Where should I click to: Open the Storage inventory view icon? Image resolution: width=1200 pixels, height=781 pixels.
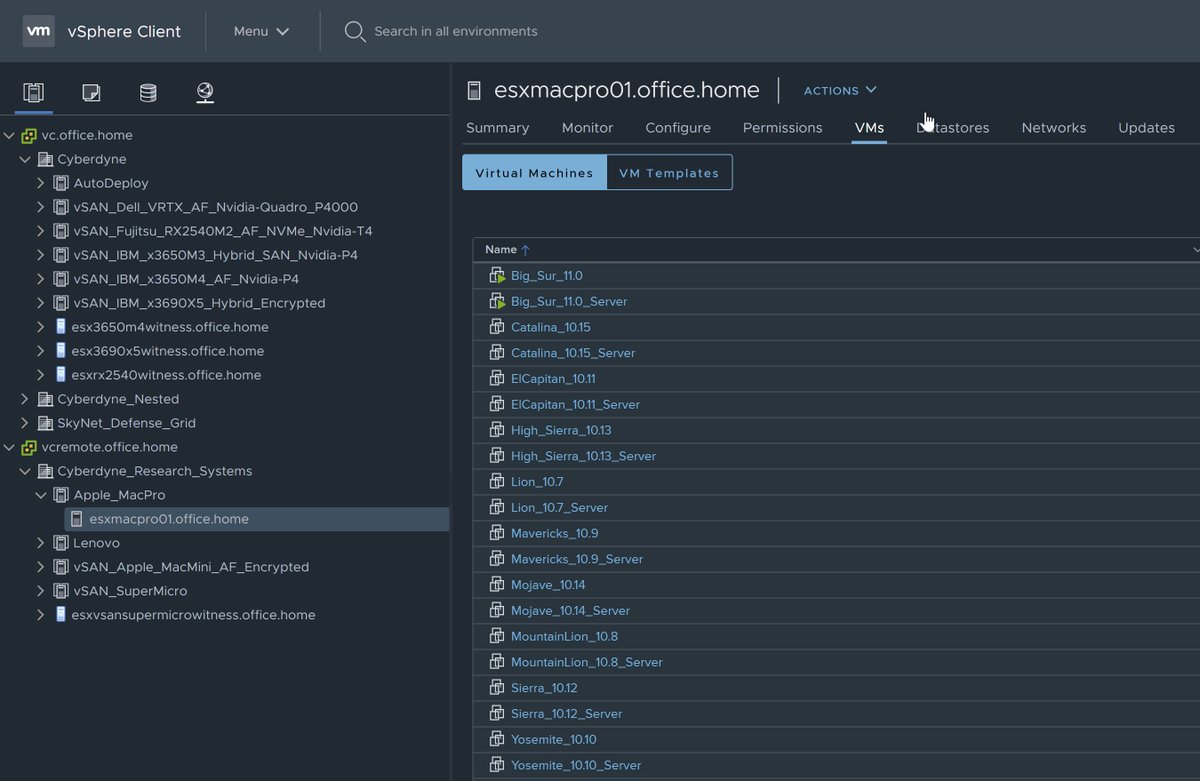pyautogui.click(x=148, y=93)
